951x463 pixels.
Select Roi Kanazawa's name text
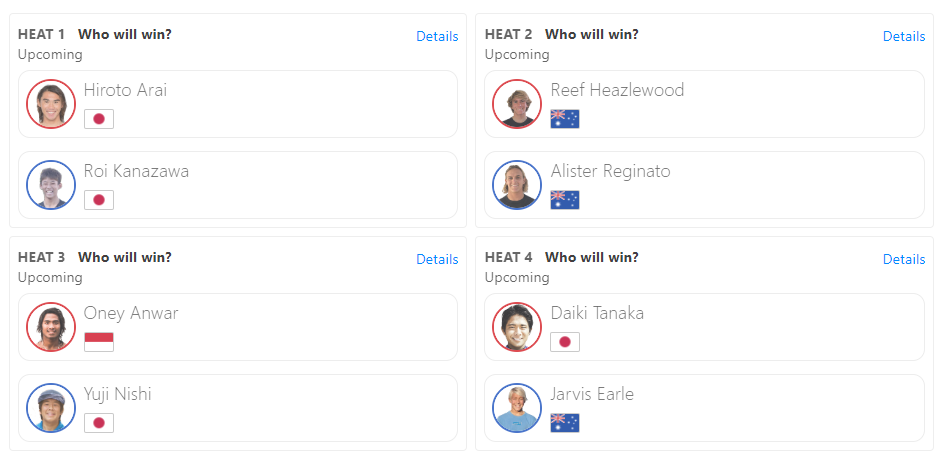click(136, 171)
